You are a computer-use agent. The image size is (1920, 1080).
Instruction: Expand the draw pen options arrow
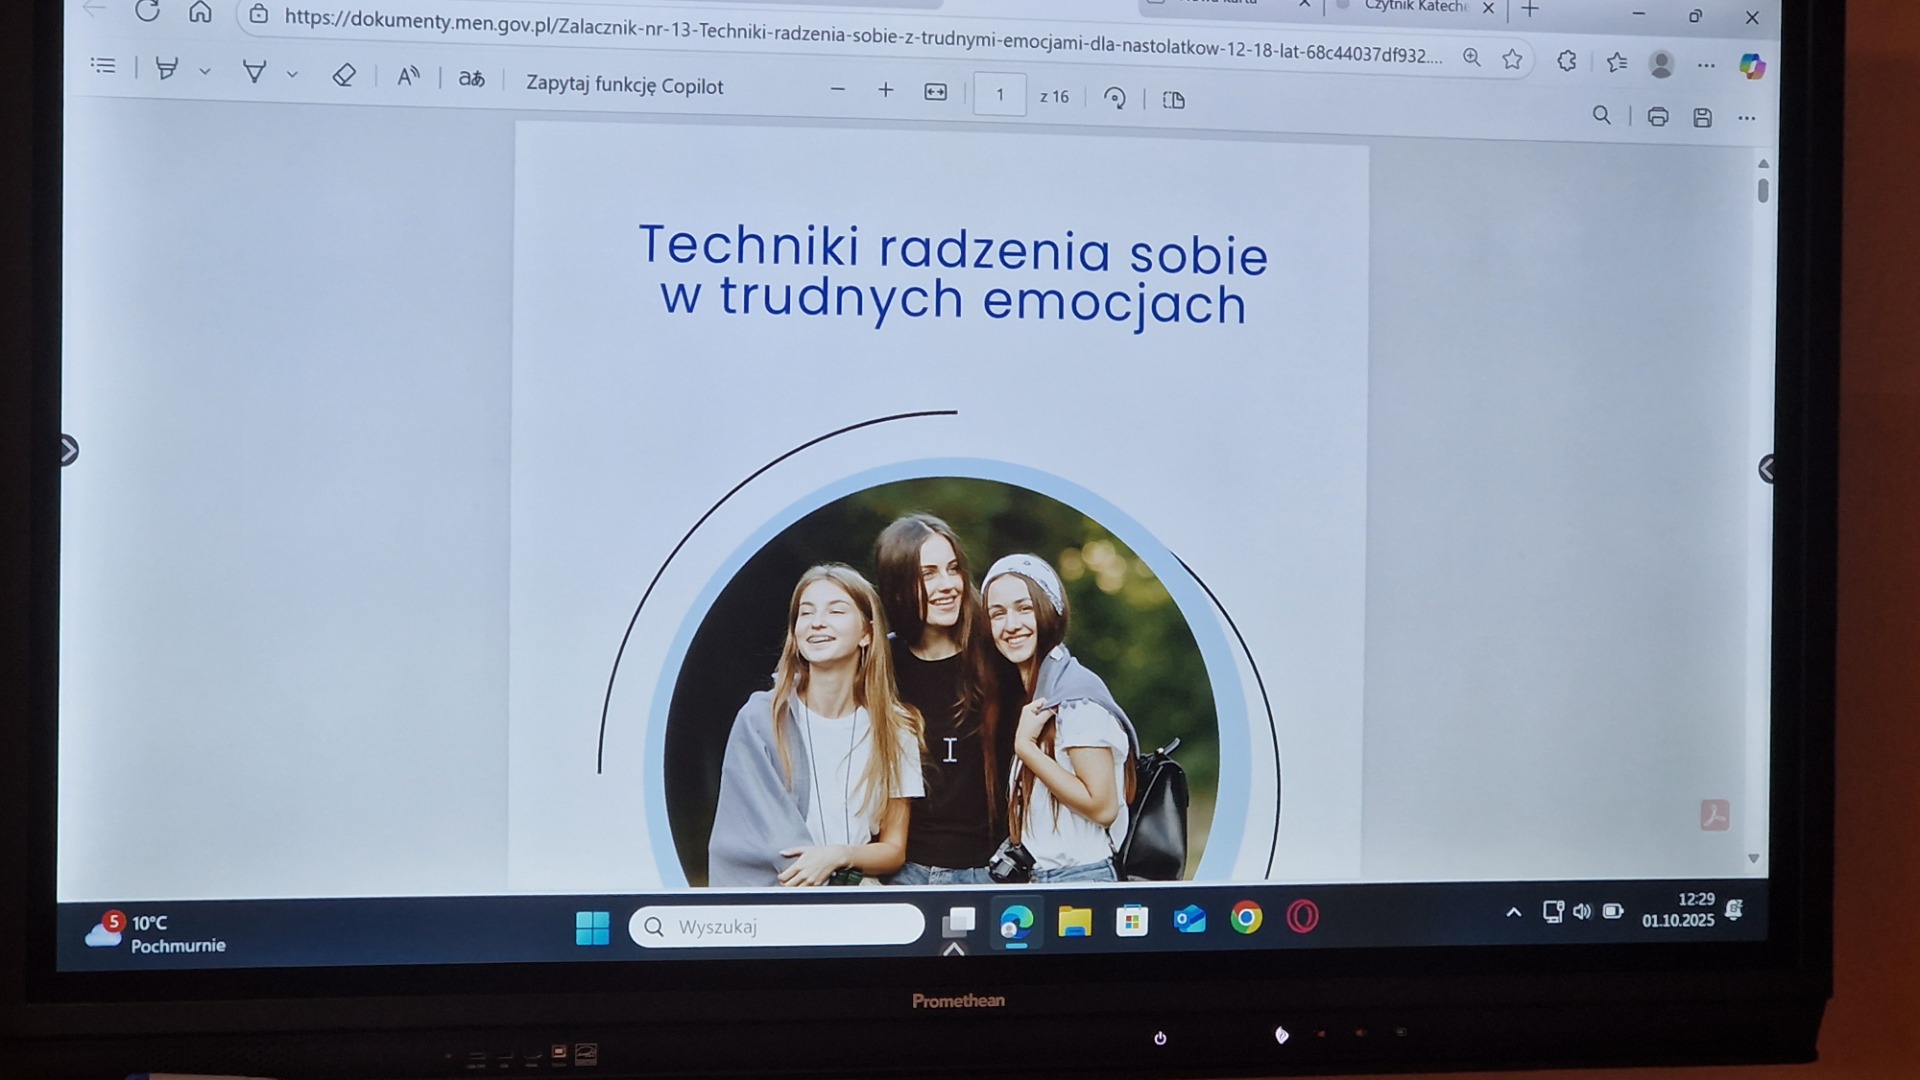(292, 74)
